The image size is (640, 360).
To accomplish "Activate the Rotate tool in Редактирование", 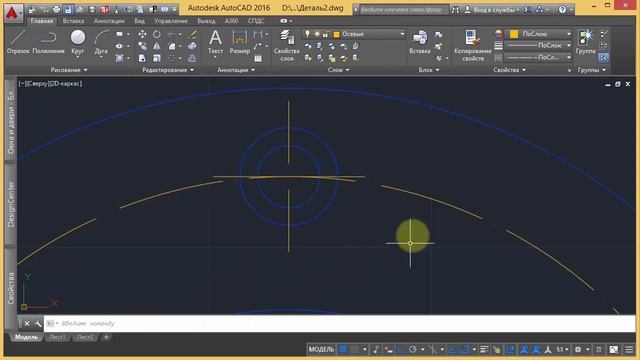I will [x=157, y=34].
